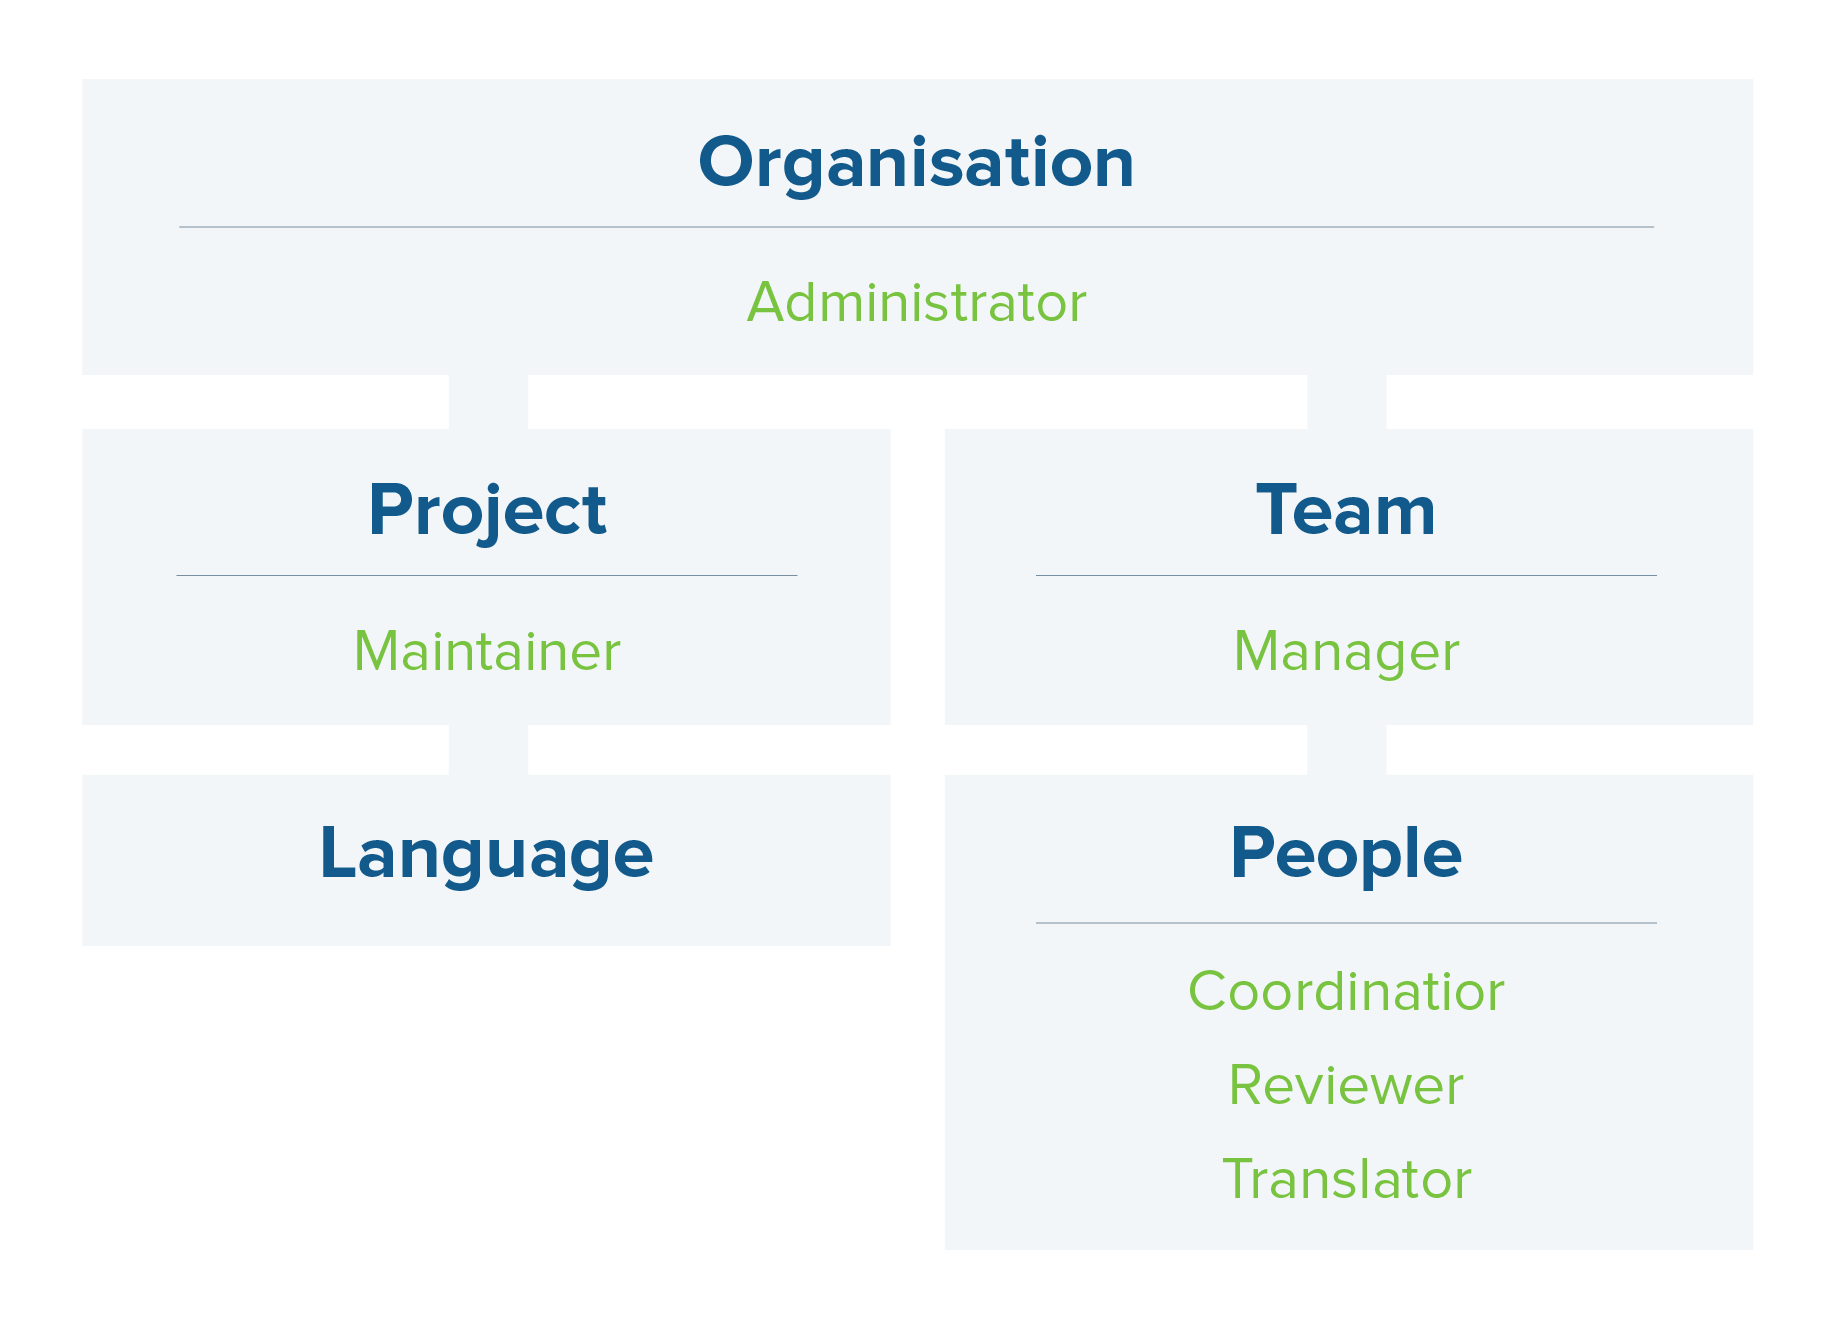The width and height of the screenshot is (1833, 1333).
Task: Select the Translator role label
Action: click(1346, 1179)
